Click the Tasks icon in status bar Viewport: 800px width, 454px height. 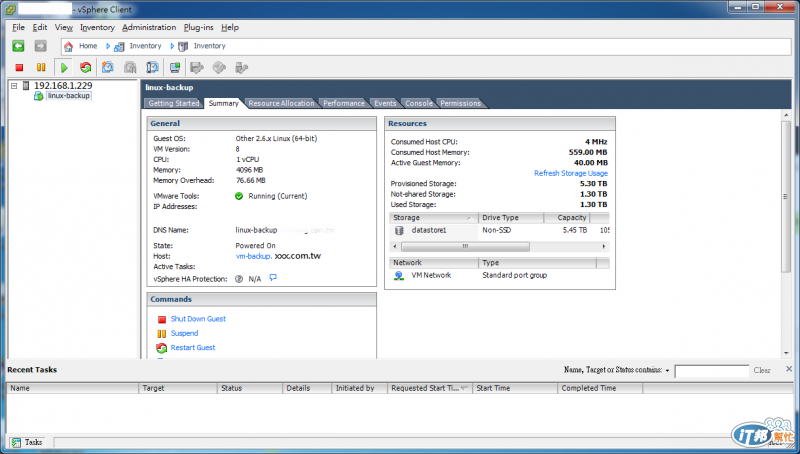(16, 442)
